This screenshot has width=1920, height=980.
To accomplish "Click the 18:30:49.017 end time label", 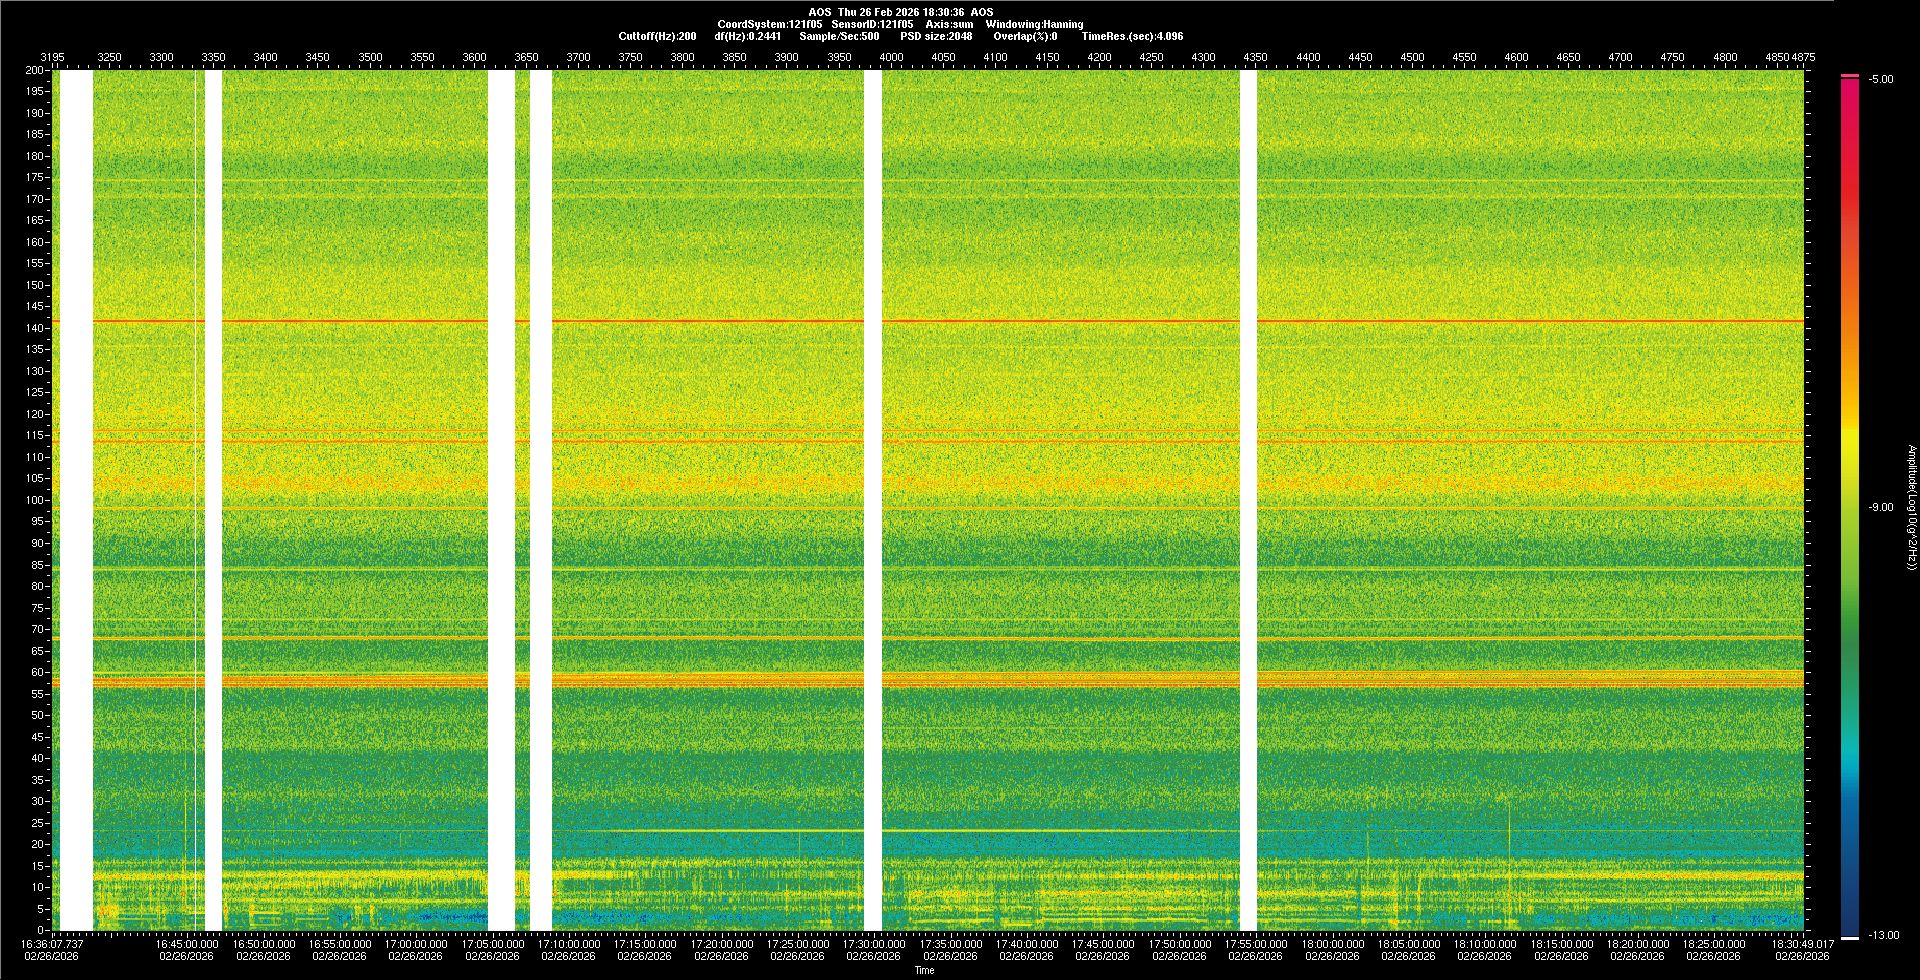I will (1802, 944).
